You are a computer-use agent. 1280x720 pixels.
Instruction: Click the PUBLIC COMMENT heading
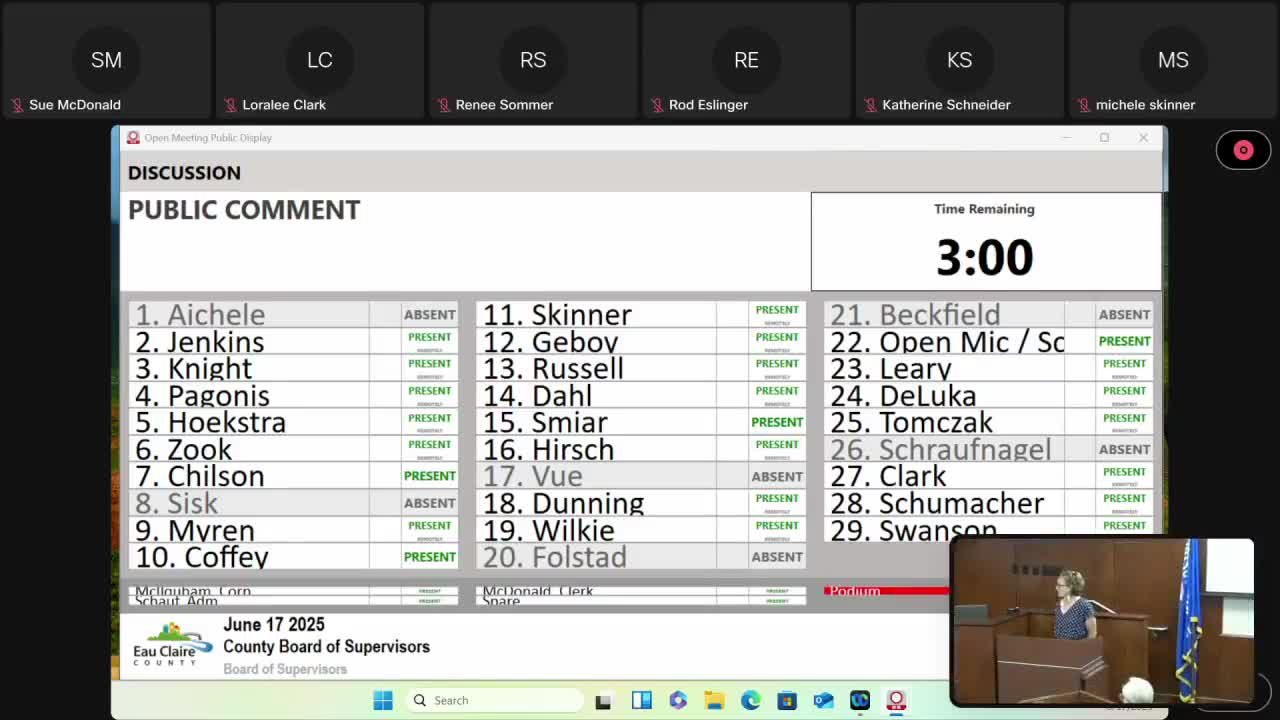pos(244,210)
